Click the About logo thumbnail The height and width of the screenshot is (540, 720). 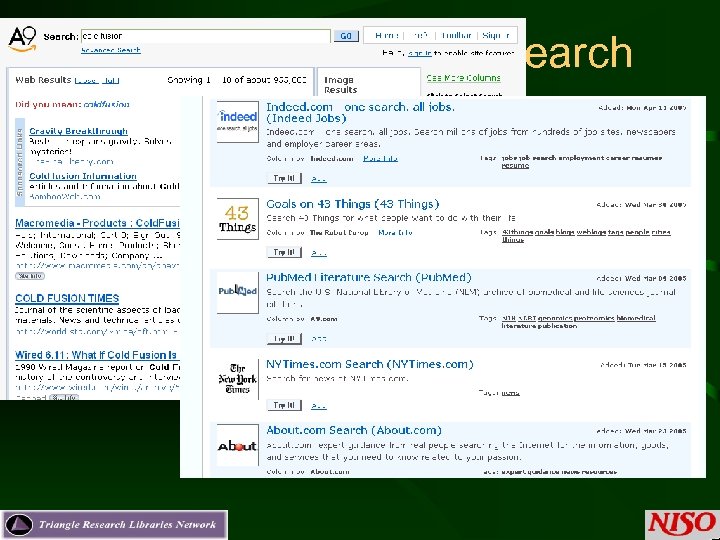click(x=237, y=445)
